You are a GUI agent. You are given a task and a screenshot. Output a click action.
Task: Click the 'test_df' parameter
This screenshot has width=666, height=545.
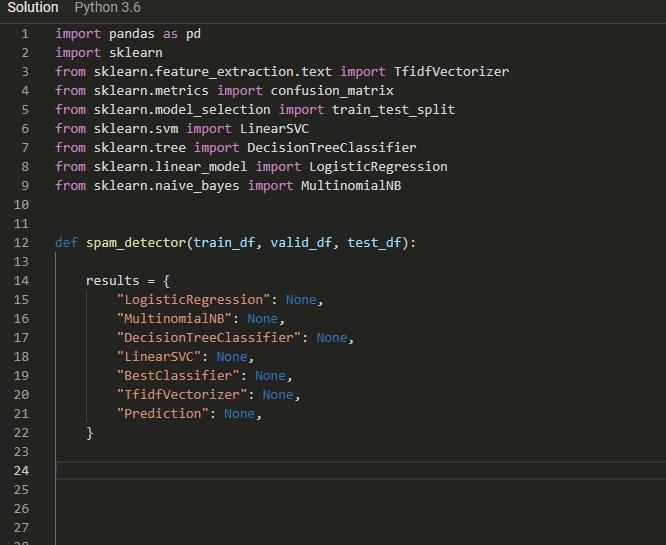pos(374,243)
